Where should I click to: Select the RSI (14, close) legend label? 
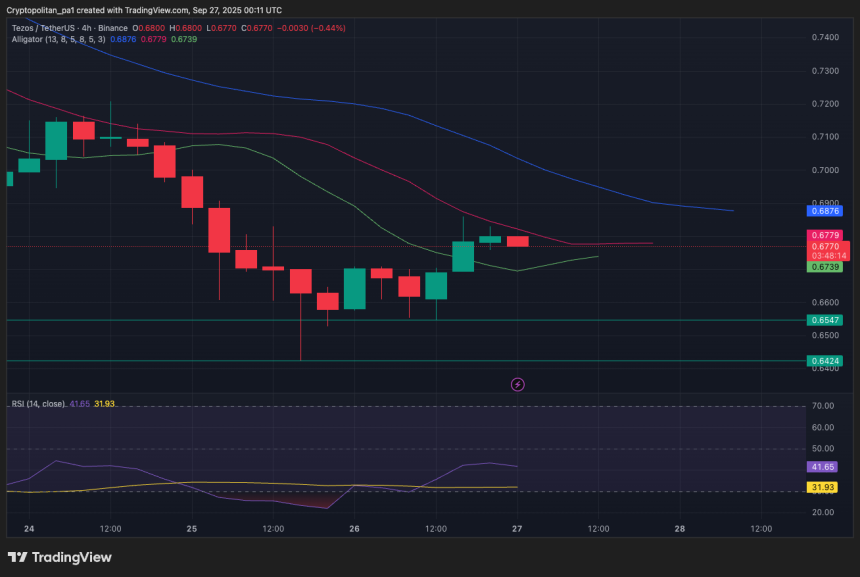38,404
